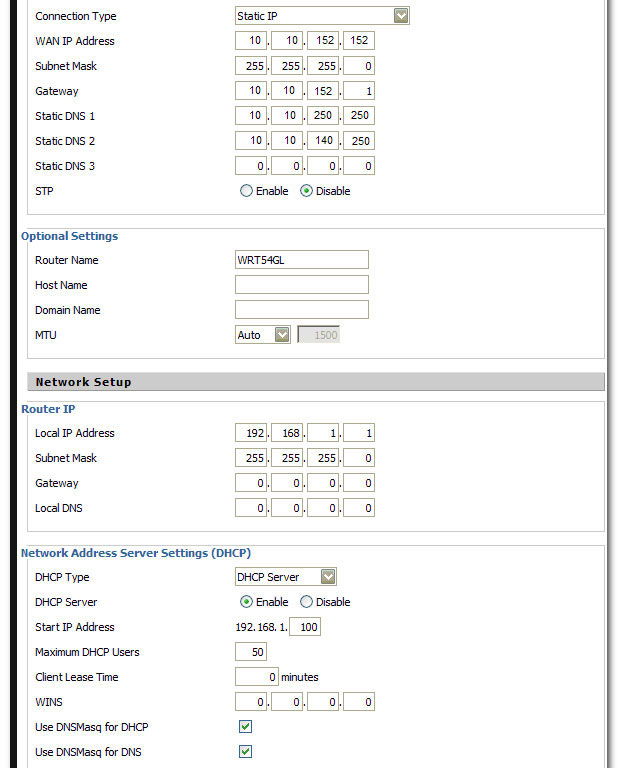This screenshot has height=768, width=636.
Task: Click the Host Name field
Action: click(302, 285)
